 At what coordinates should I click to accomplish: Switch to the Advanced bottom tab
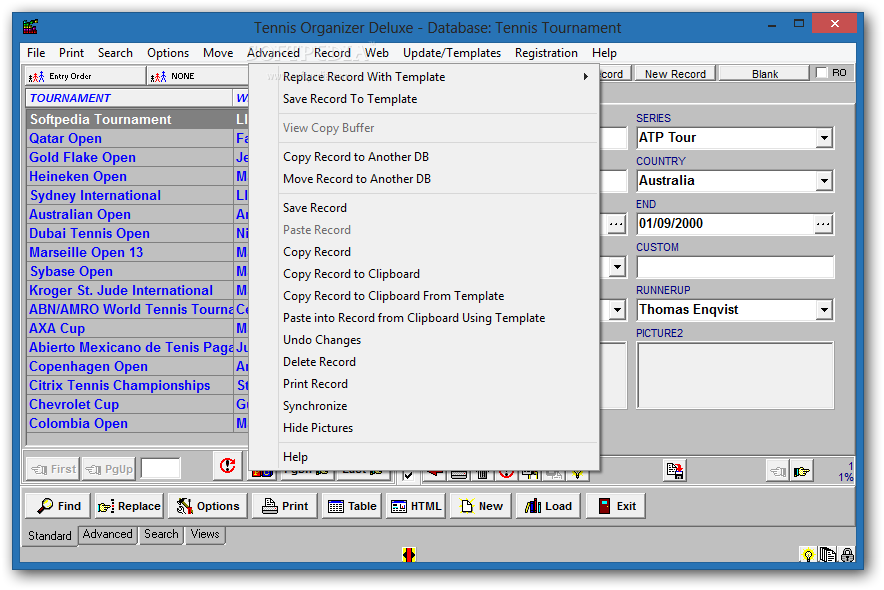coord(107,534)
